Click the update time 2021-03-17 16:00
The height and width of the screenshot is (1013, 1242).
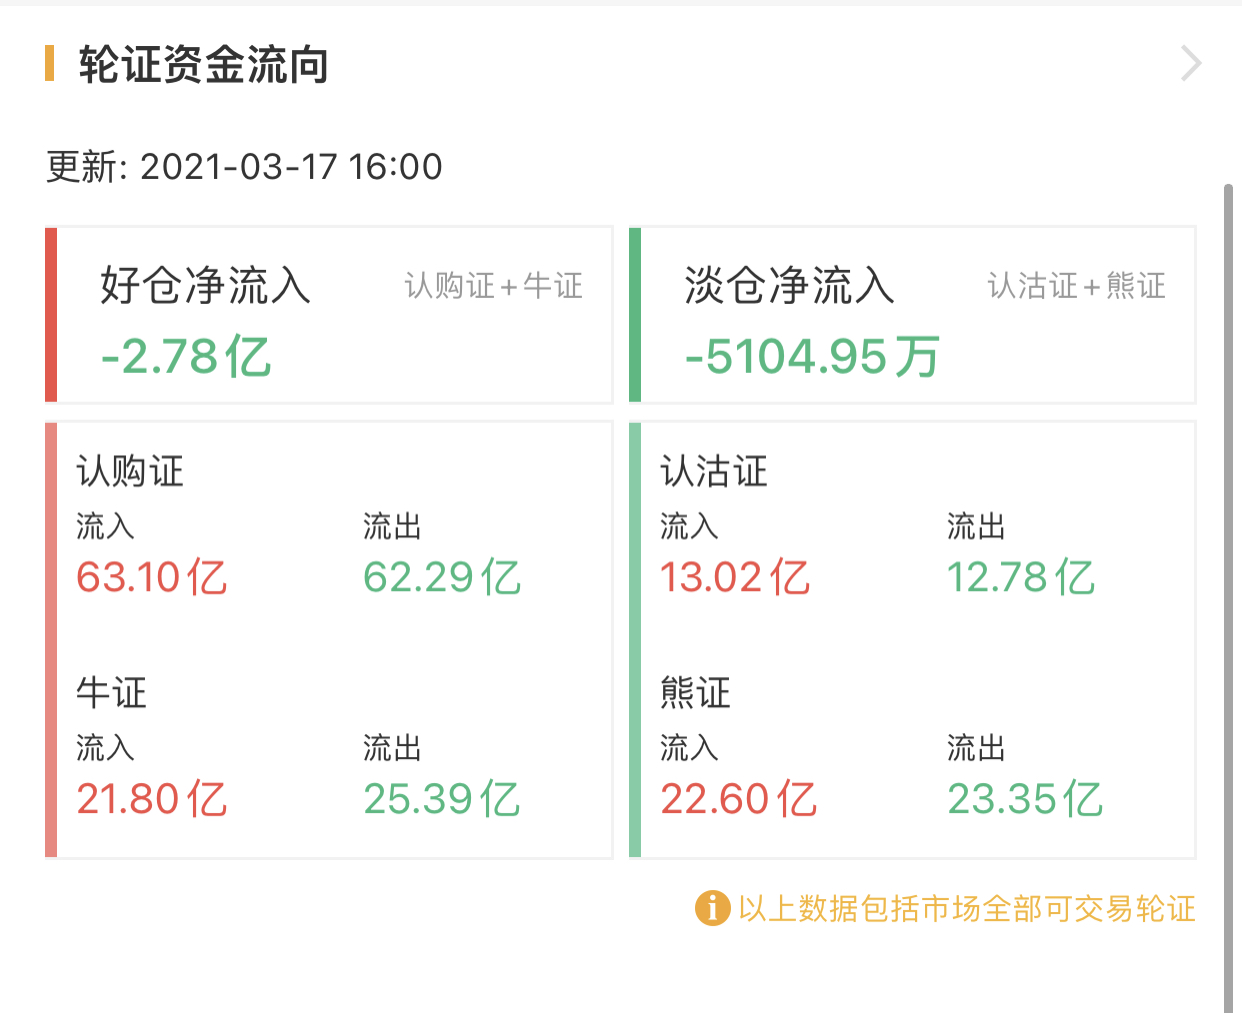[x=290, y=167]
